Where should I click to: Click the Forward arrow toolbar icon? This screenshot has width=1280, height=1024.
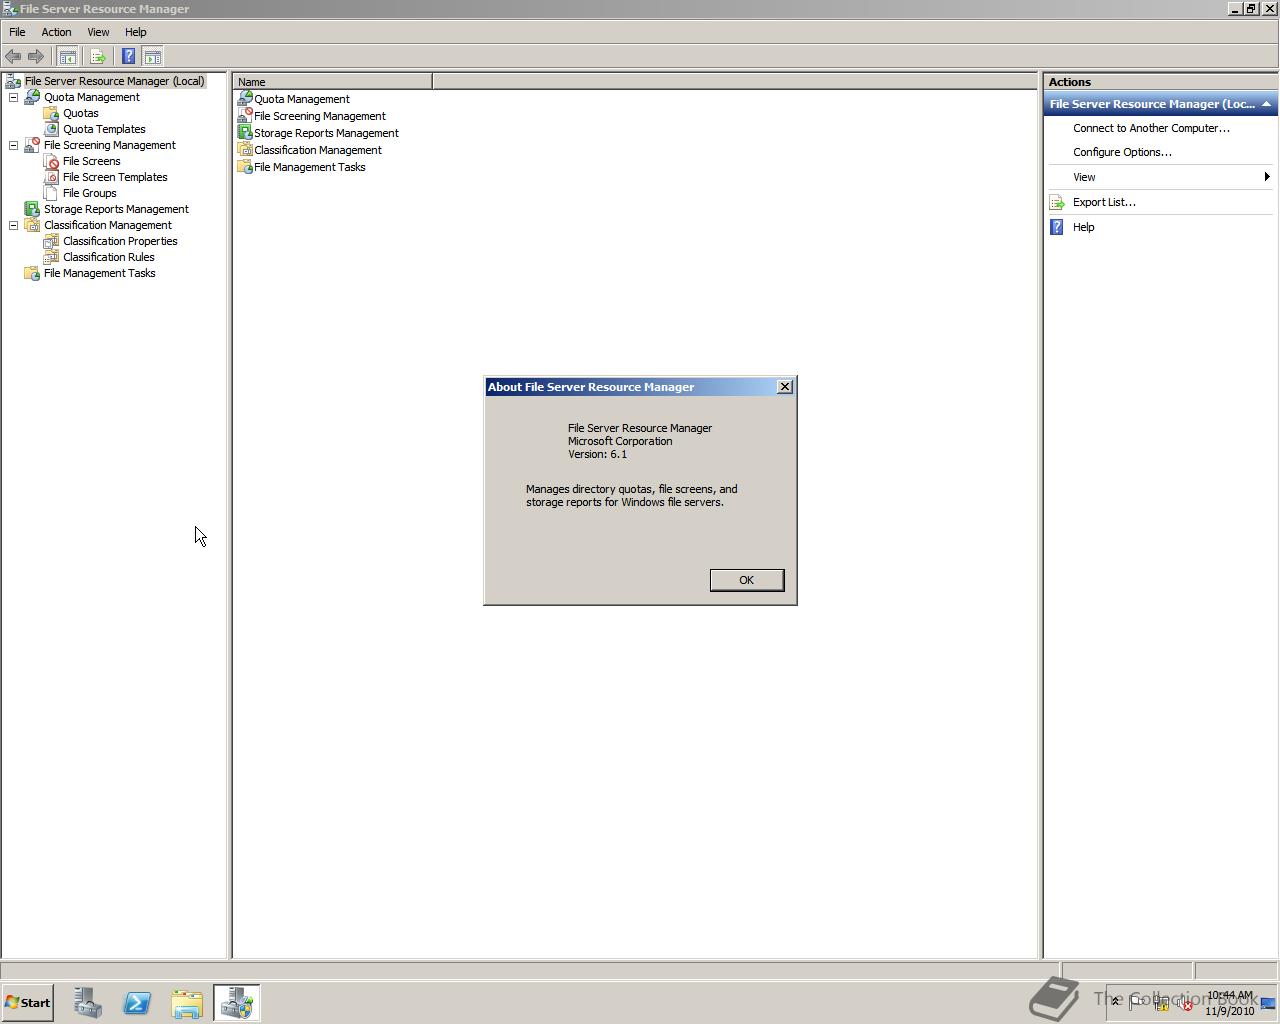36,57
